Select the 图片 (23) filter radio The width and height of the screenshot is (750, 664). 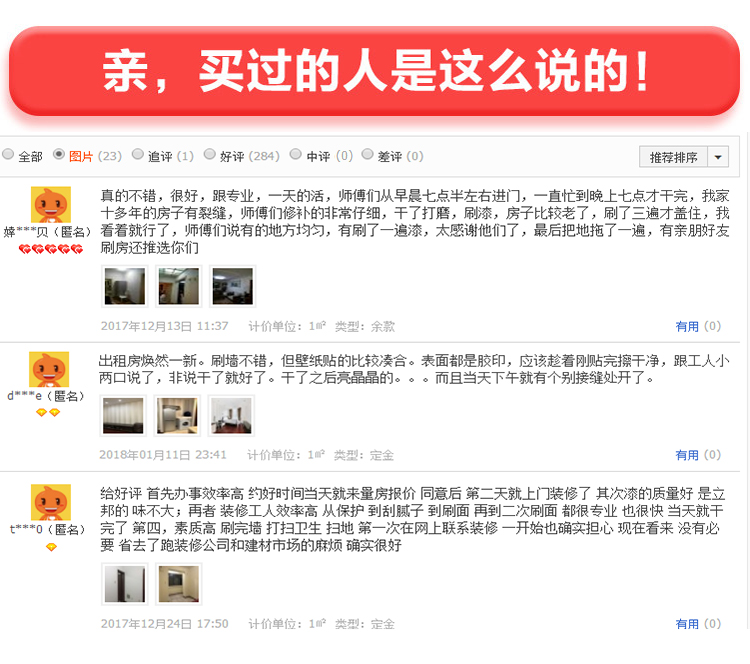tap(59, 155)
